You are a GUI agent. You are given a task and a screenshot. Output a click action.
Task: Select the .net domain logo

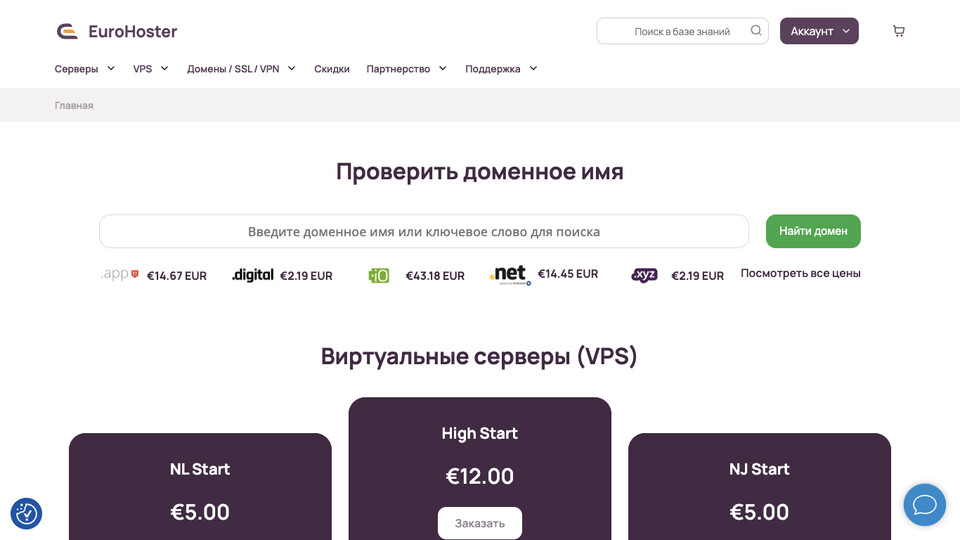[511, 275]
